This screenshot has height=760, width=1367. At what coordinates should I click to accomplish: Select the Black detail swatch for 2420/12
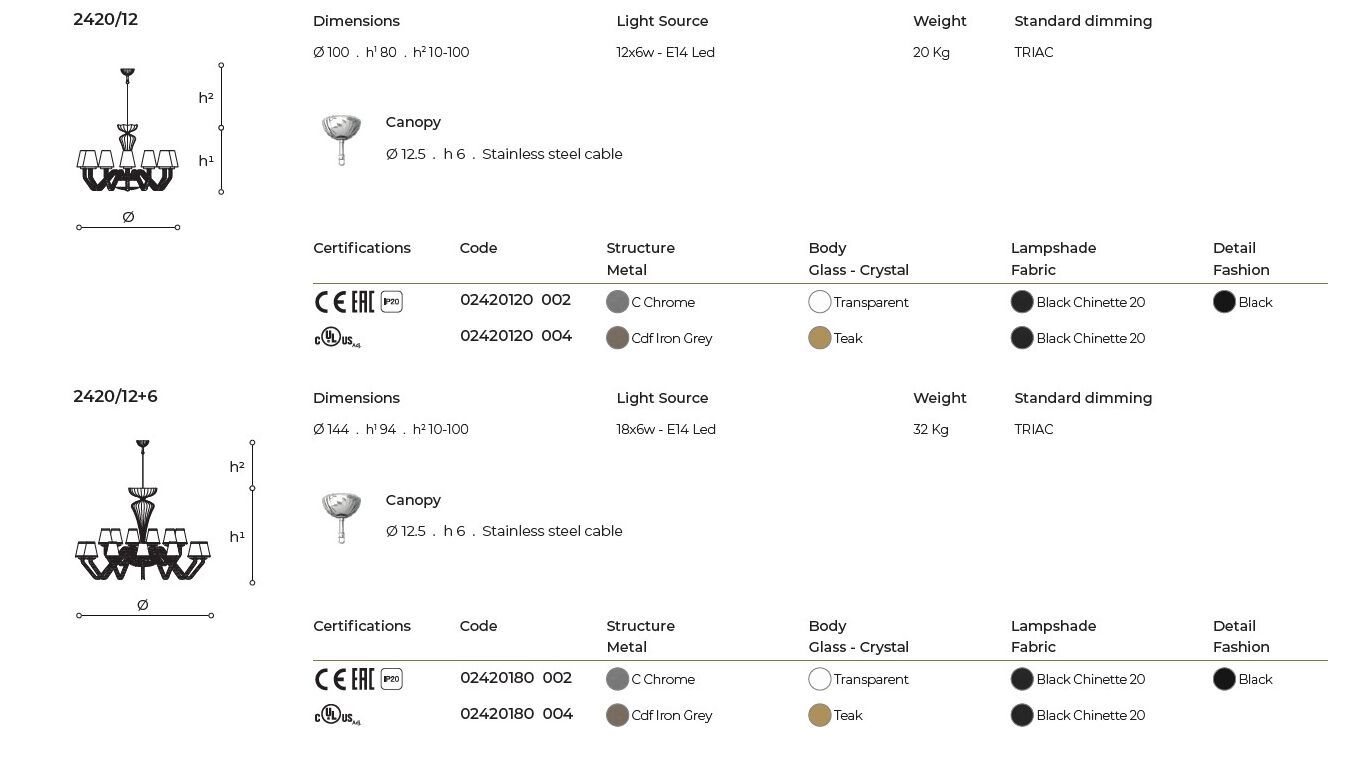click(x=1224, y=302)
